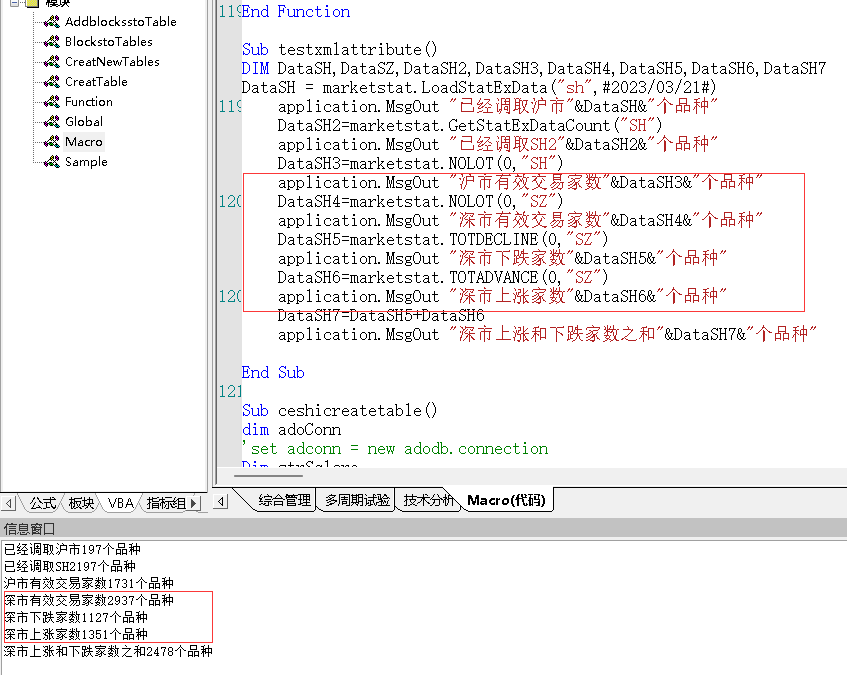Collapse the 模块 folder tree node
847x675 pixels.
pyautogui.click(x=15, y=3)
